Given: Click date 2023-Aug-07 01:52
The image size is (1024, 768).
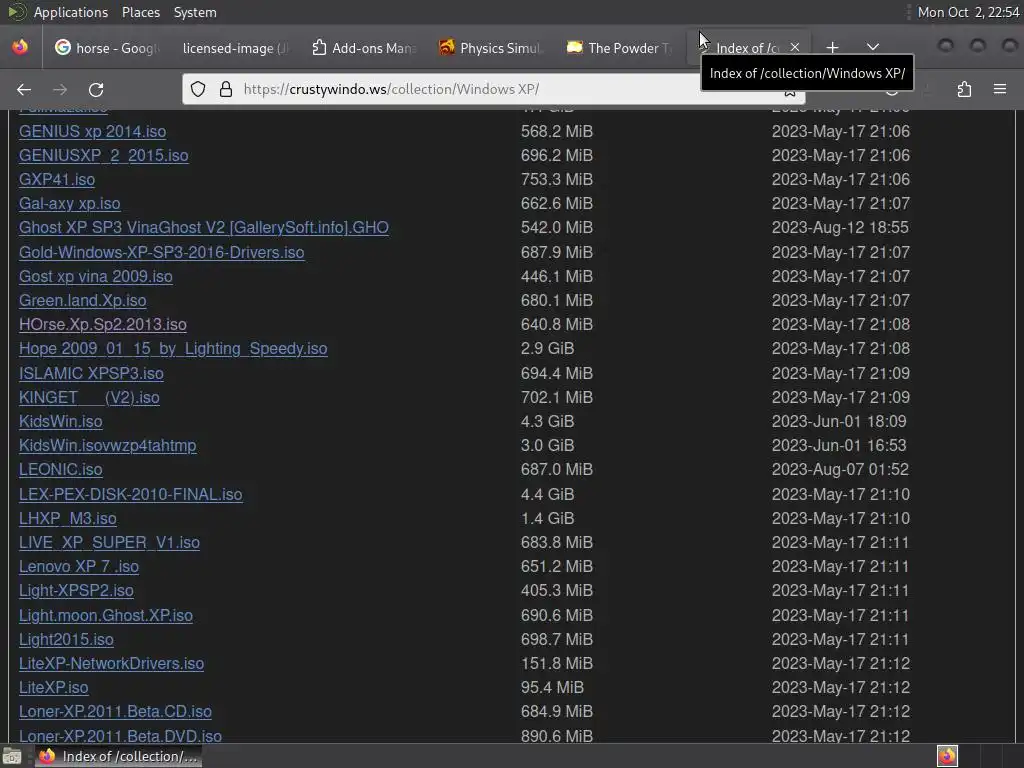Looking at the screenshot, I should [x=840, y=470].
